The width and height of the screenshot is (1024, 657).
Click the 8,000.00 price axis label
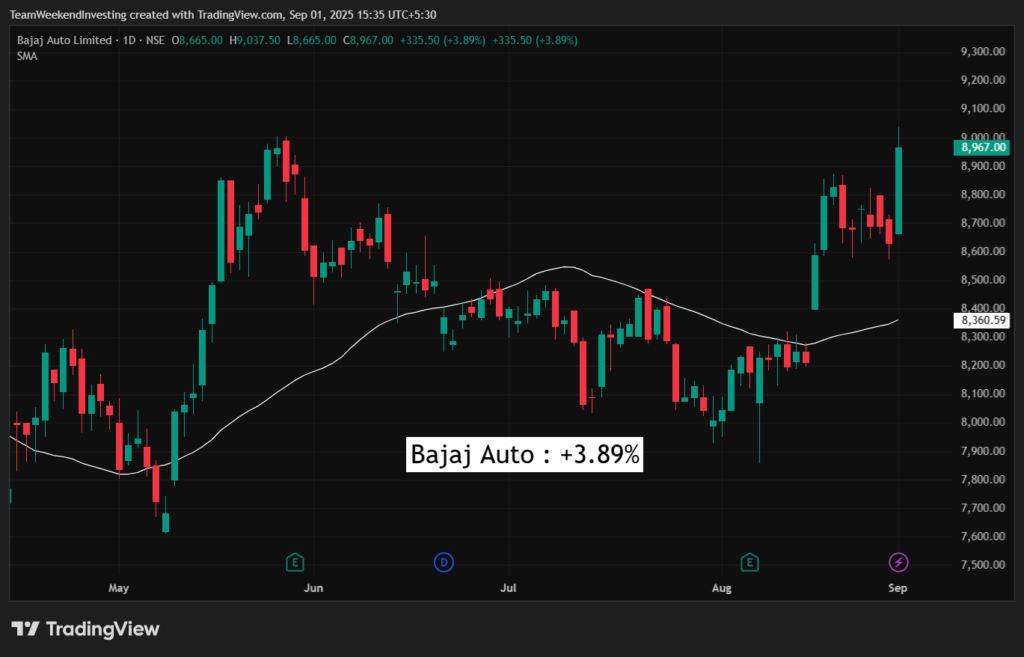point(983,422)
